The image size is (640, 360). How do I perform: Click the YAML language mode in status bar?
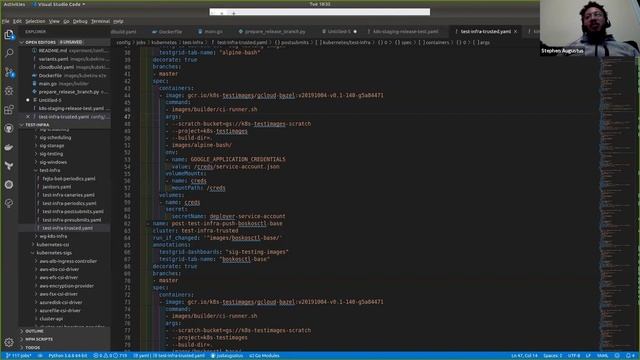(602, 356)
